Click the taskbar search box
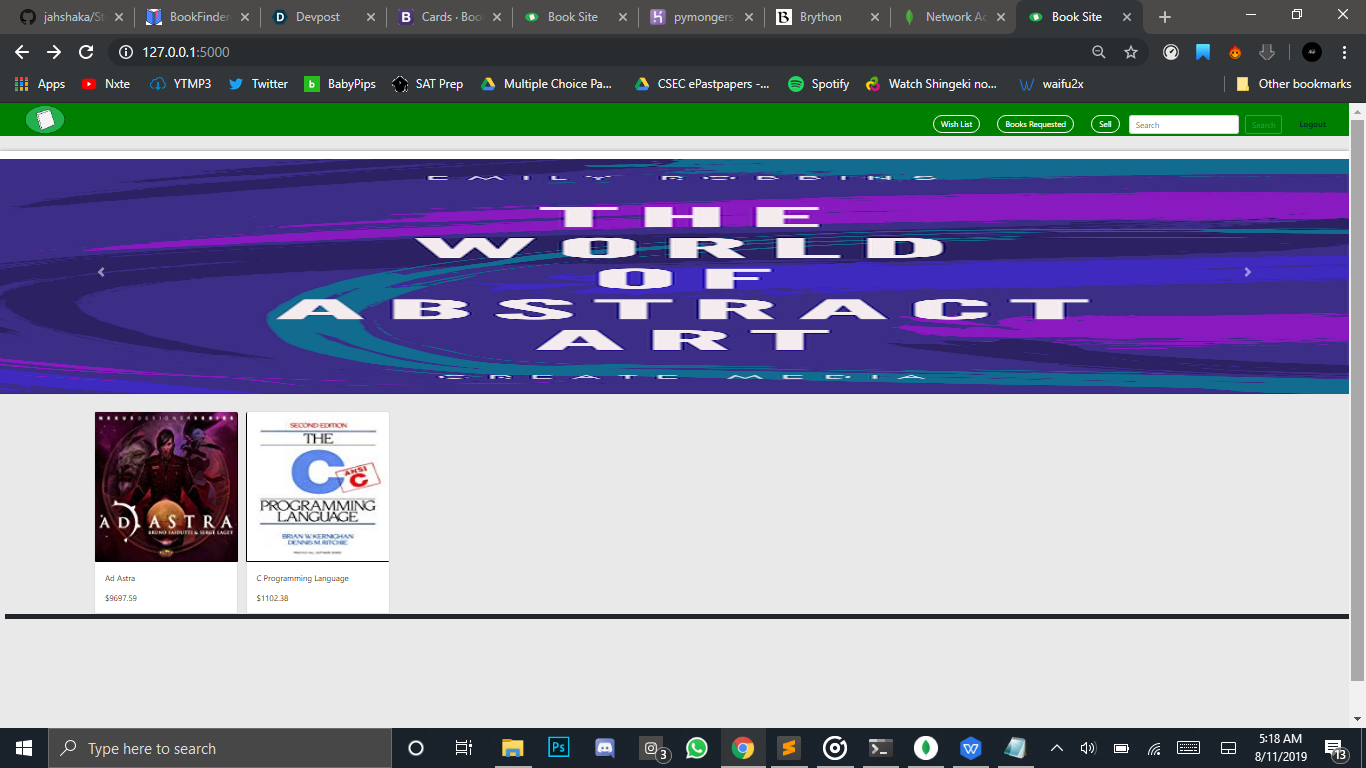1366x768 pixels. (x=220, y=748)
